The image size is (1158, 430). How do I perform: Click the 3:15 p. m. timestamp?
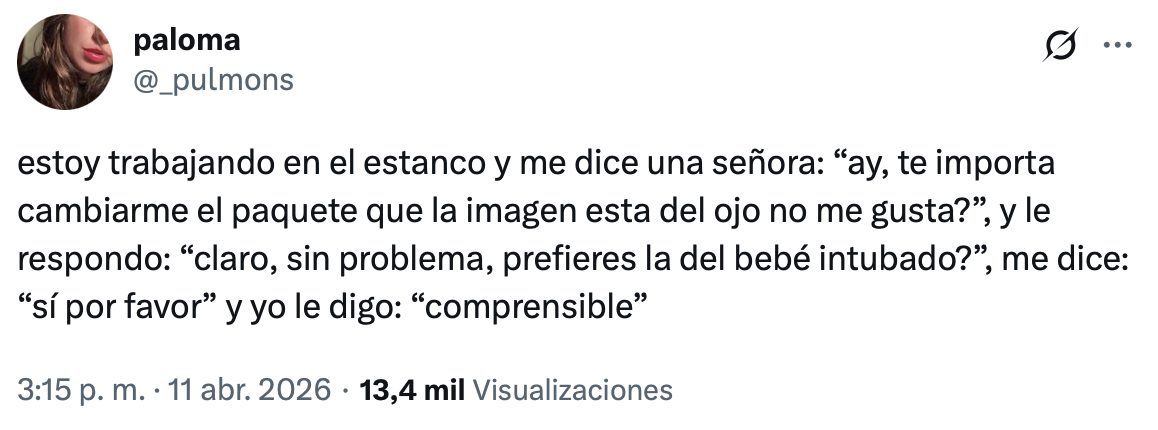click(x=81, y=389)
